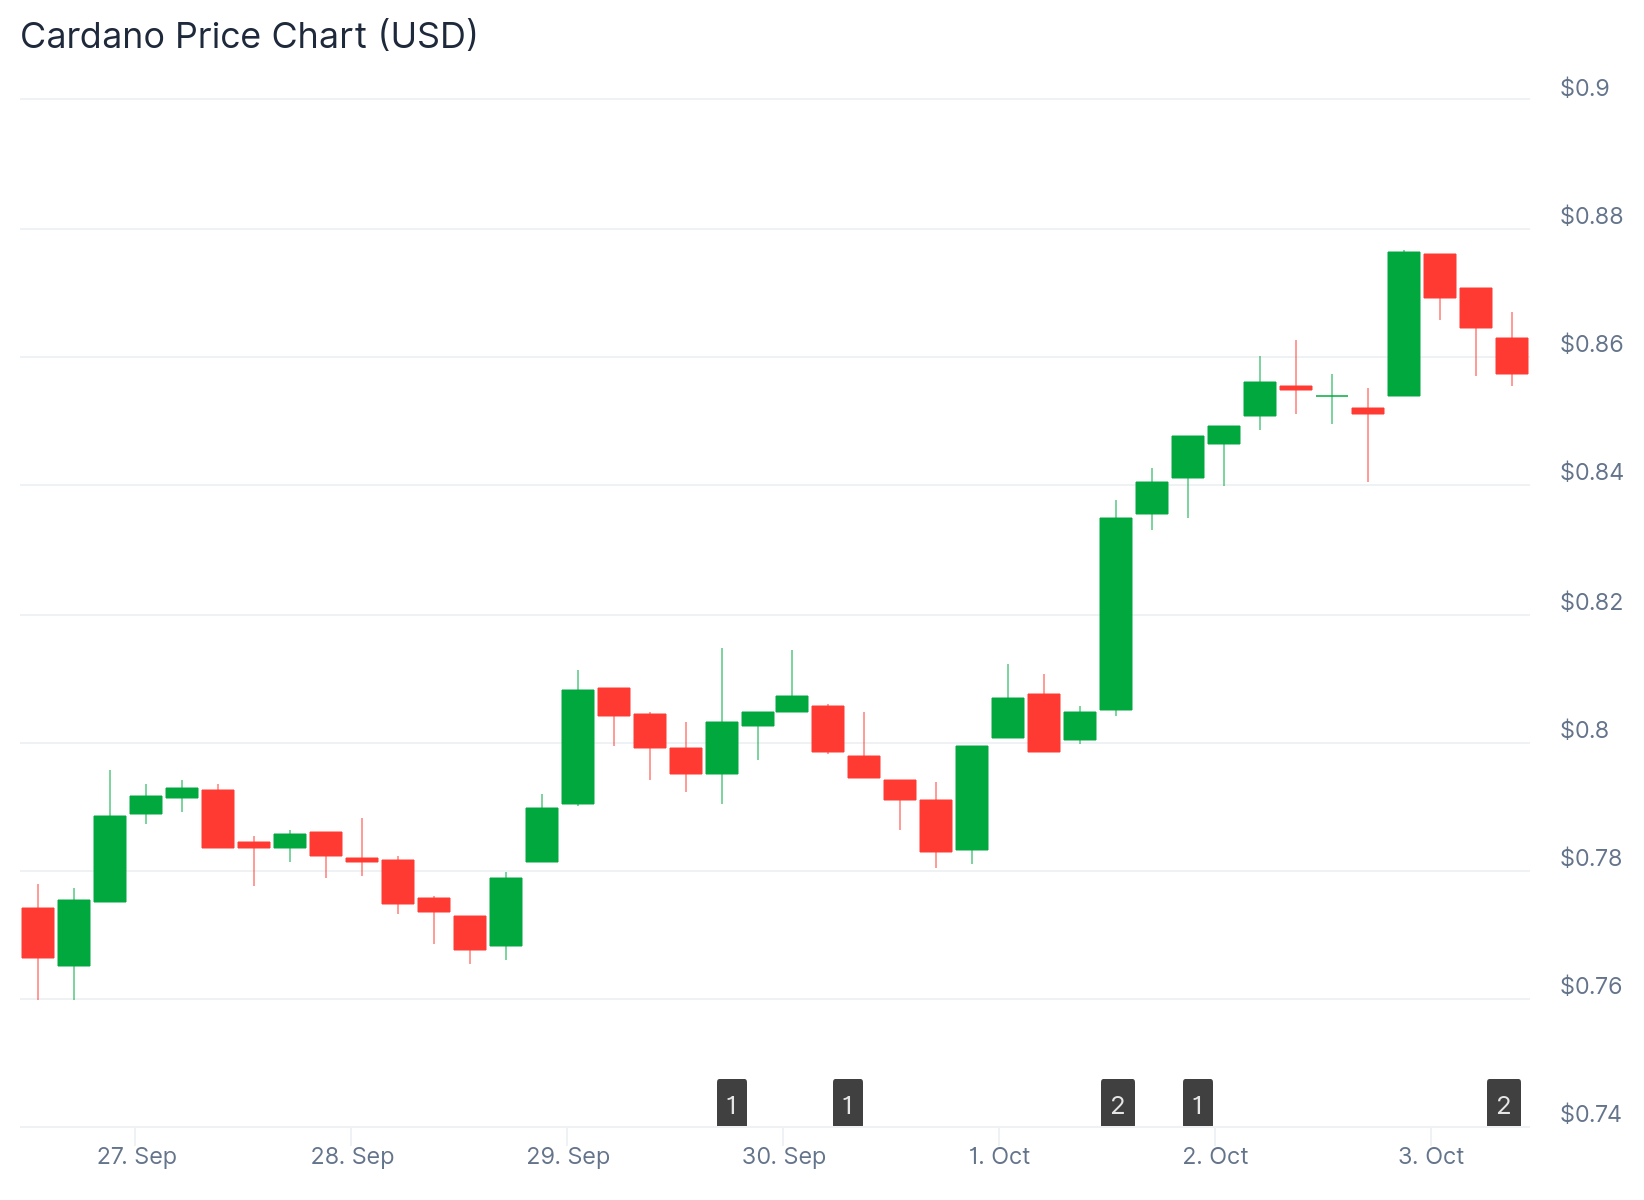Select the 30. Sep axis label
The image size is (1644, 1200).
pos(784,1156)
